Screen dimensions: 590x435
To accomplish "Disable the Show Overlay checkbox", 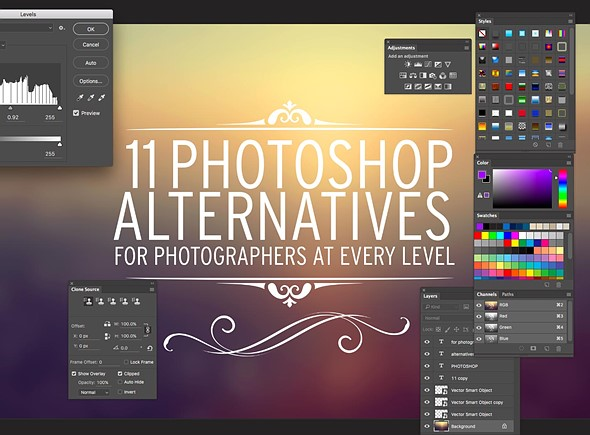I will [74, 374].
